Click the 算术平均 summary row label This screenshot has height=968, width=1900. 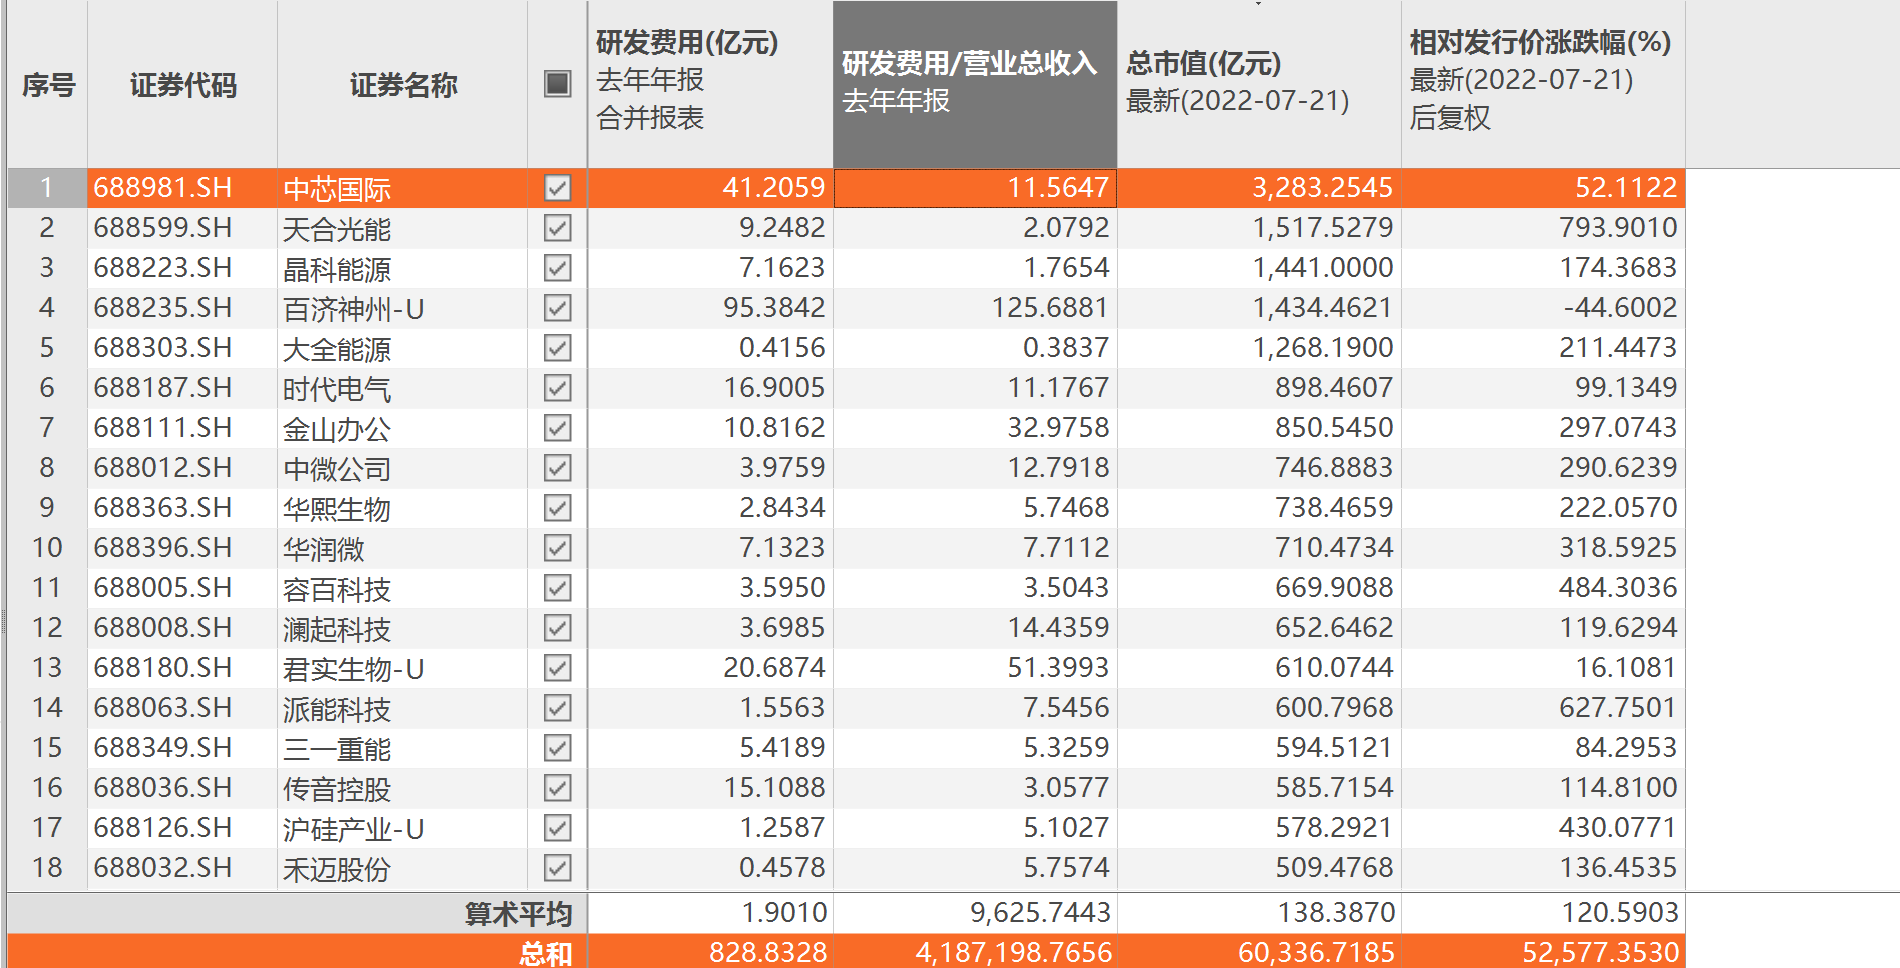tap(517, 913)
